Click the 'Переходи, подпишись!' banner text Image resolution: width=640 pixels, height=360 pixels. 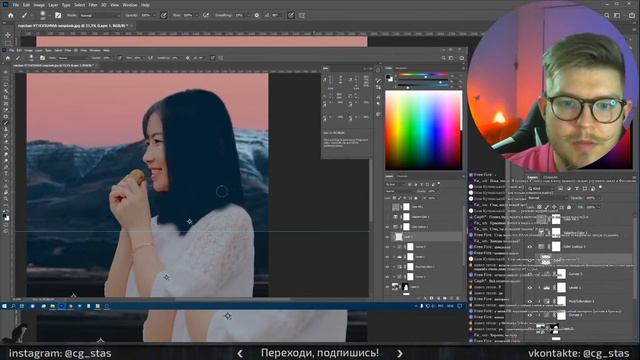(x=320, y=353)
